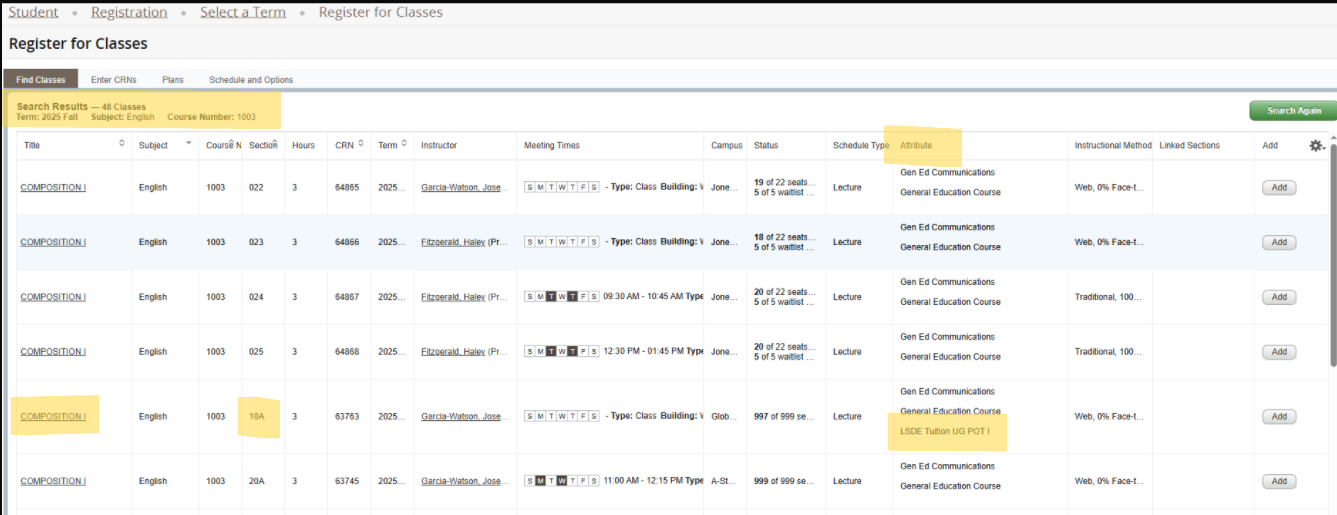Go to Select a Term breadcrumb link

tap(243, 12)
